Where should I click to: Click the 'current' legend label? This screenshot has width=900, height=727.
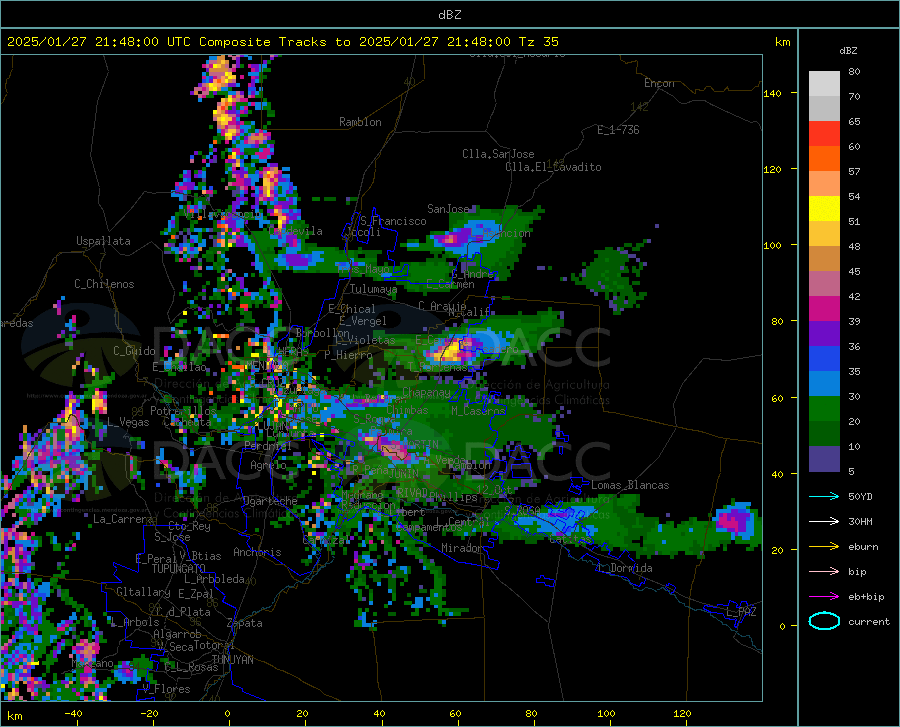tap(869, 621)
